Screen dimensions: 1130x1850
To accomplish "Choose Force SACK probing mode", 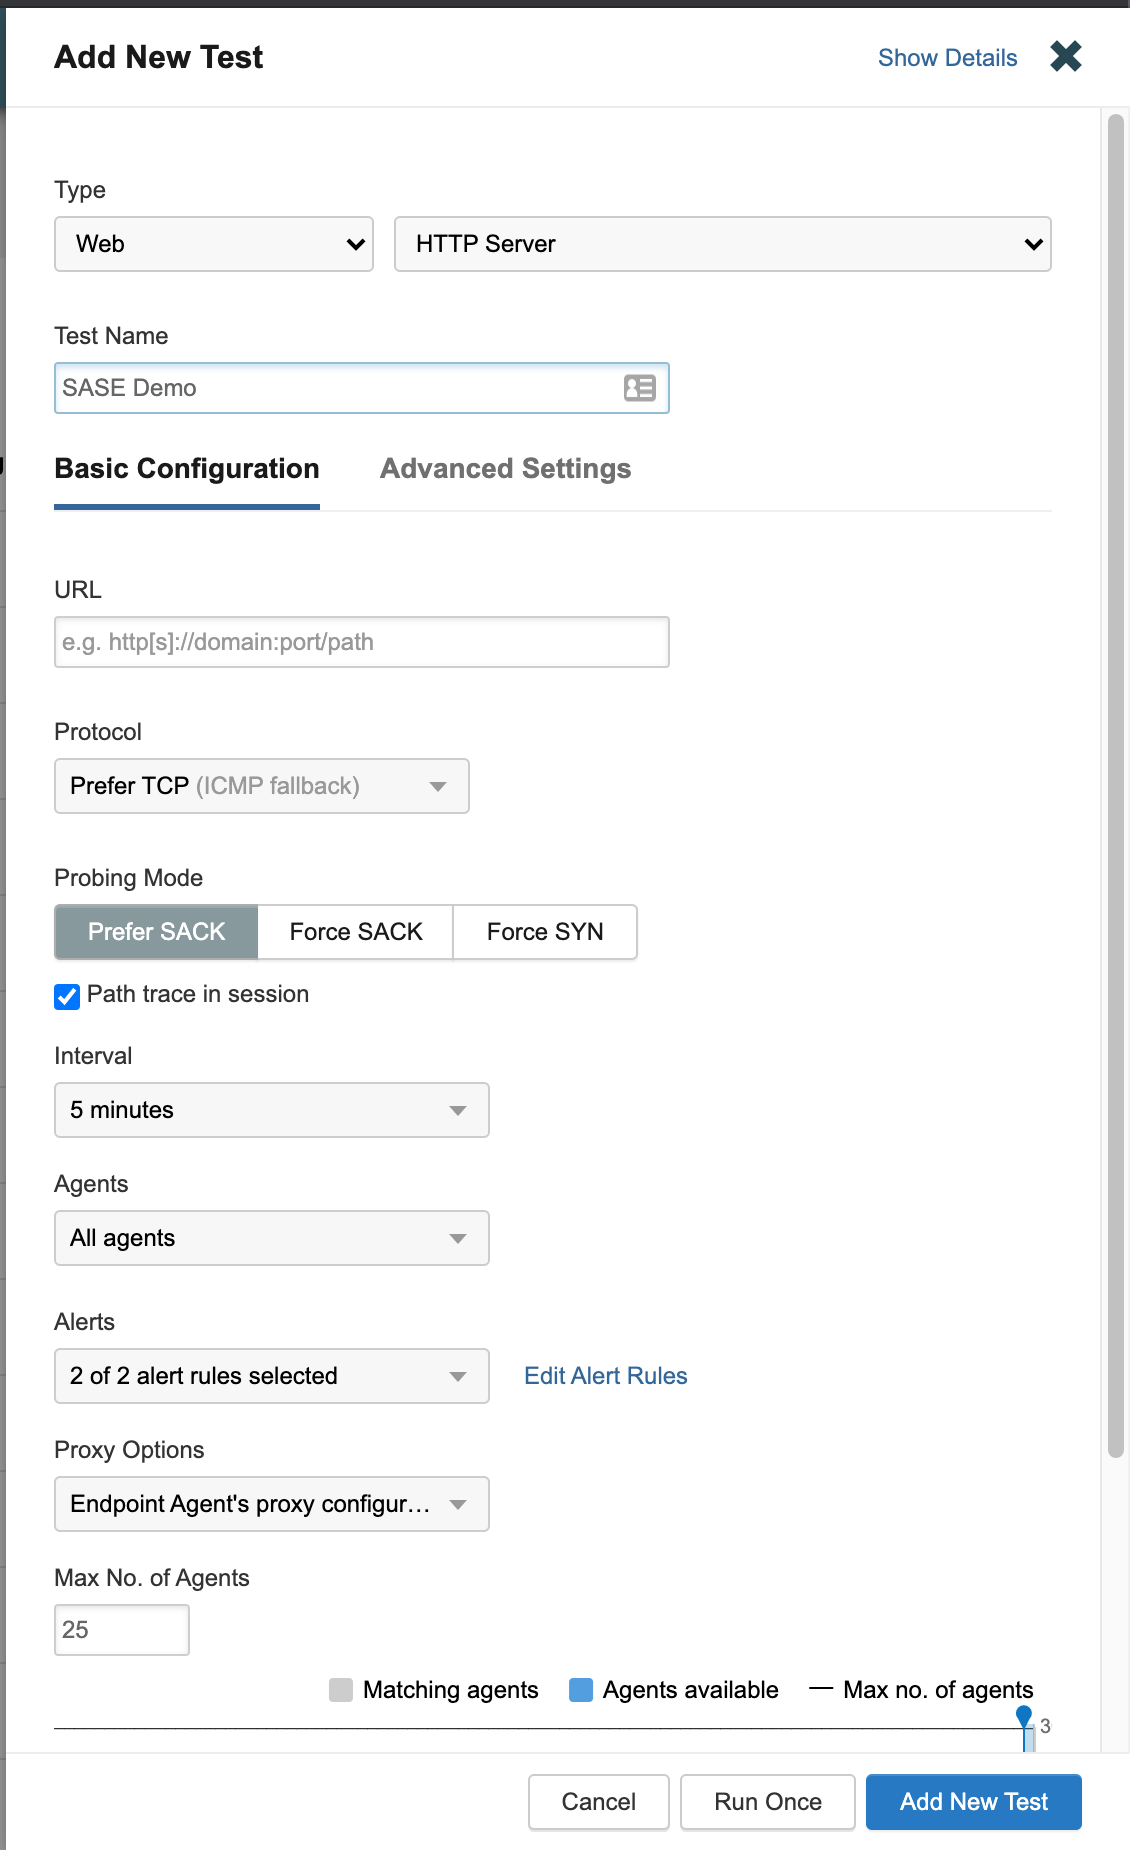I will (356, 932).
